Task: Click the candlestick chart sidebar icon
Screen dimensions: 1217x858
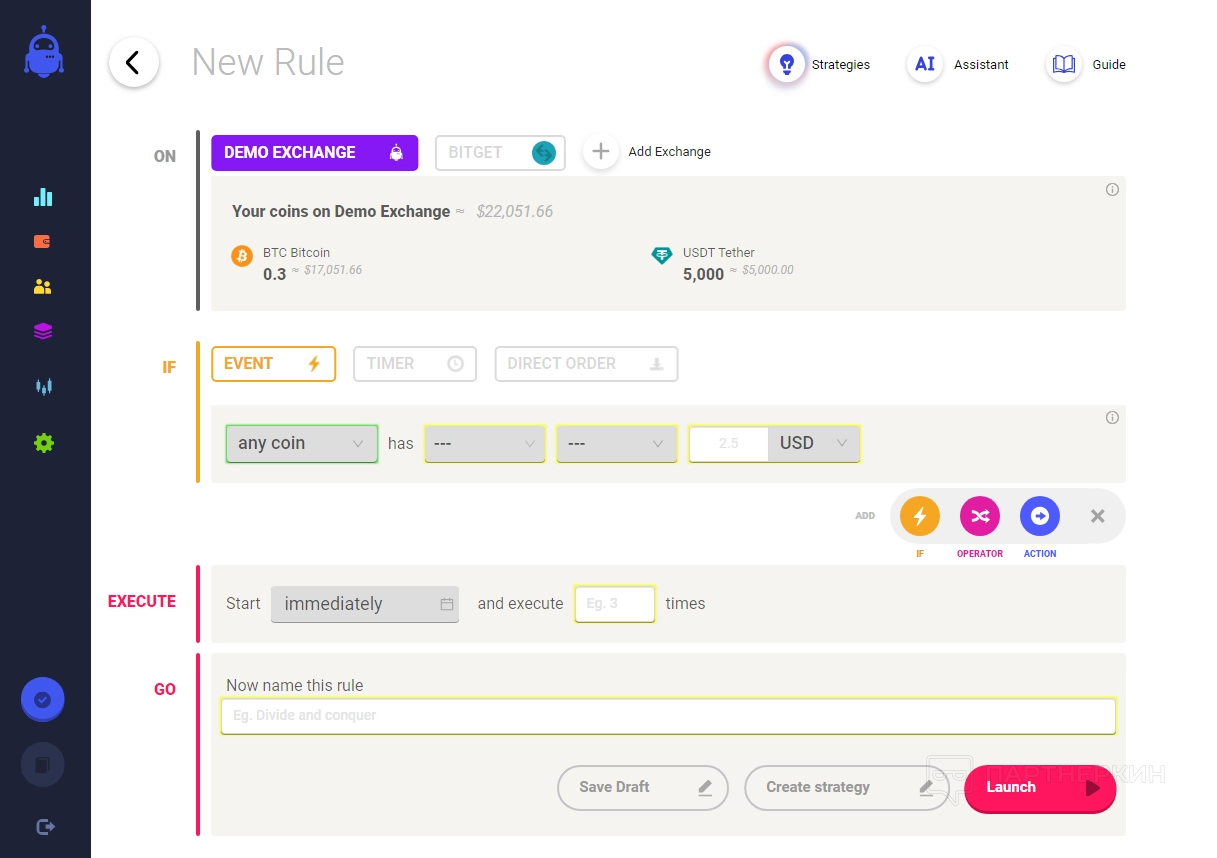Action: coord(43,386)
